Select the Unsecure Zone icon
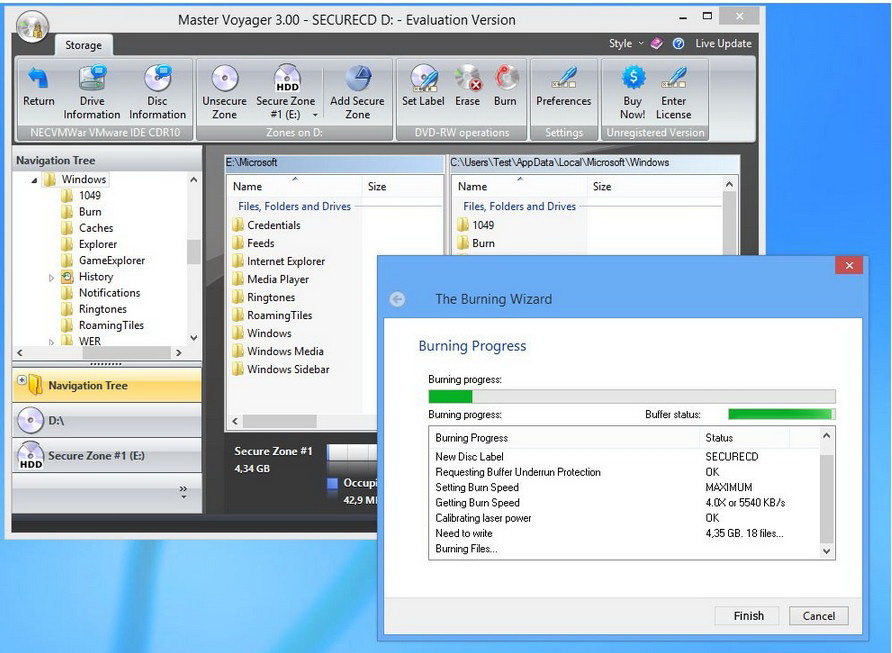The height and width of the screenshot is (653, 892). pyautogui.click(x=224, y=80)
